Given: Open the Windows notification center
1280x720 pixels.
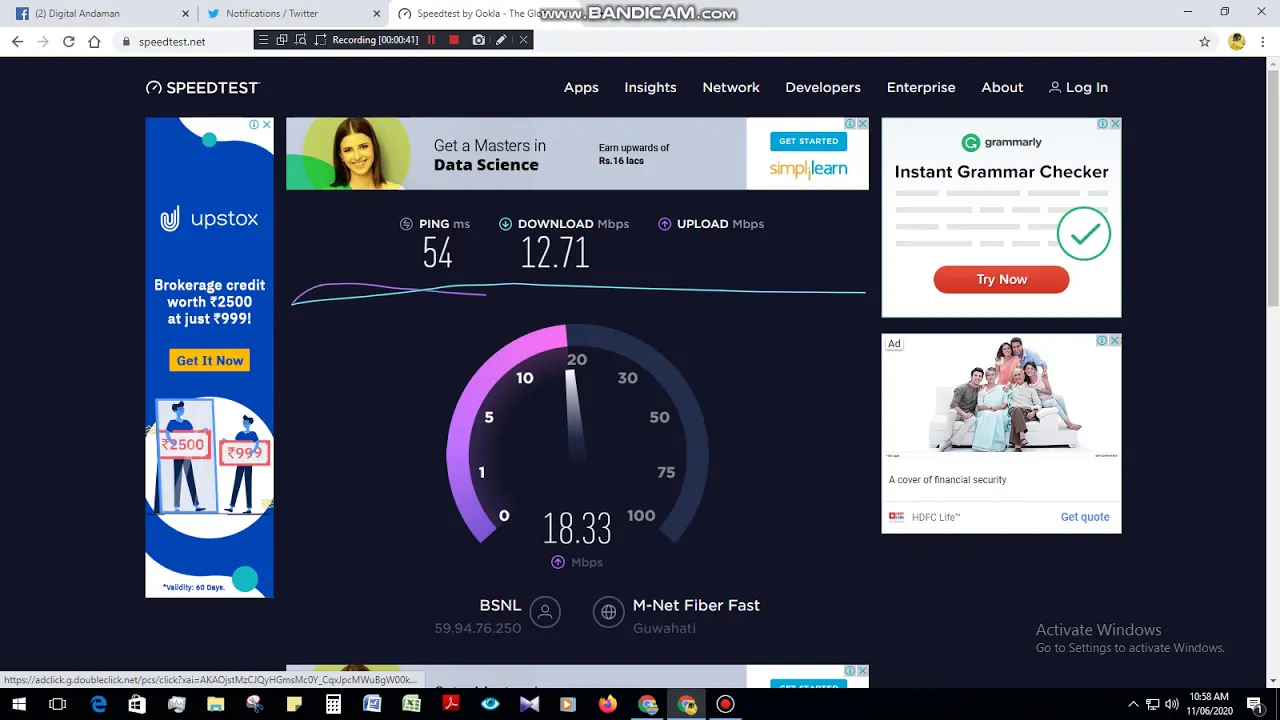Looking at the screenshot, I should pyautogui.click(x=1255, y=705).
